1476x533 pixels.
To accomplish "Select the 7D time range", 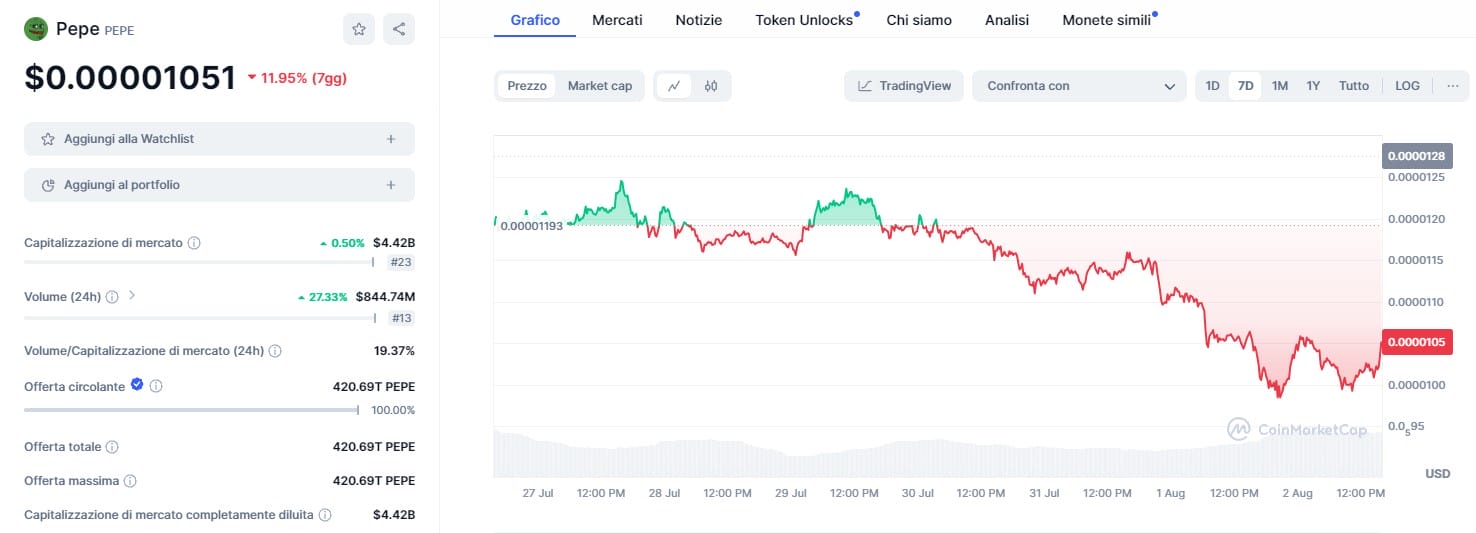I will click(1245, 86).
